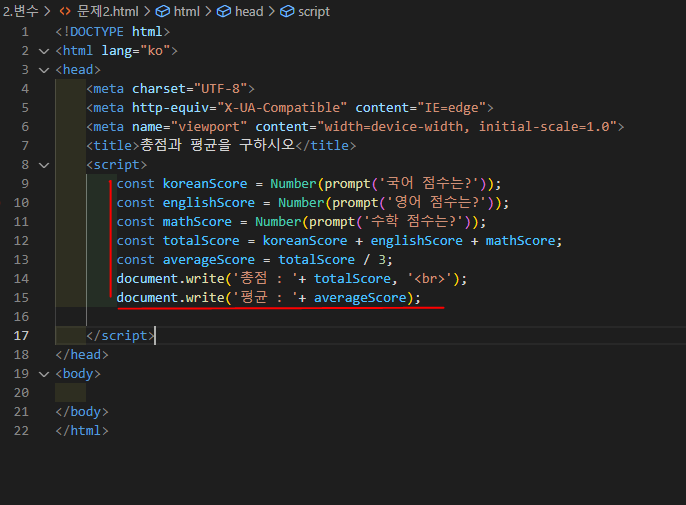This screenshot has height=505, width=686.
Task: Open the '문제2.html' breadcrumb item
Action: tap(108, 11)
